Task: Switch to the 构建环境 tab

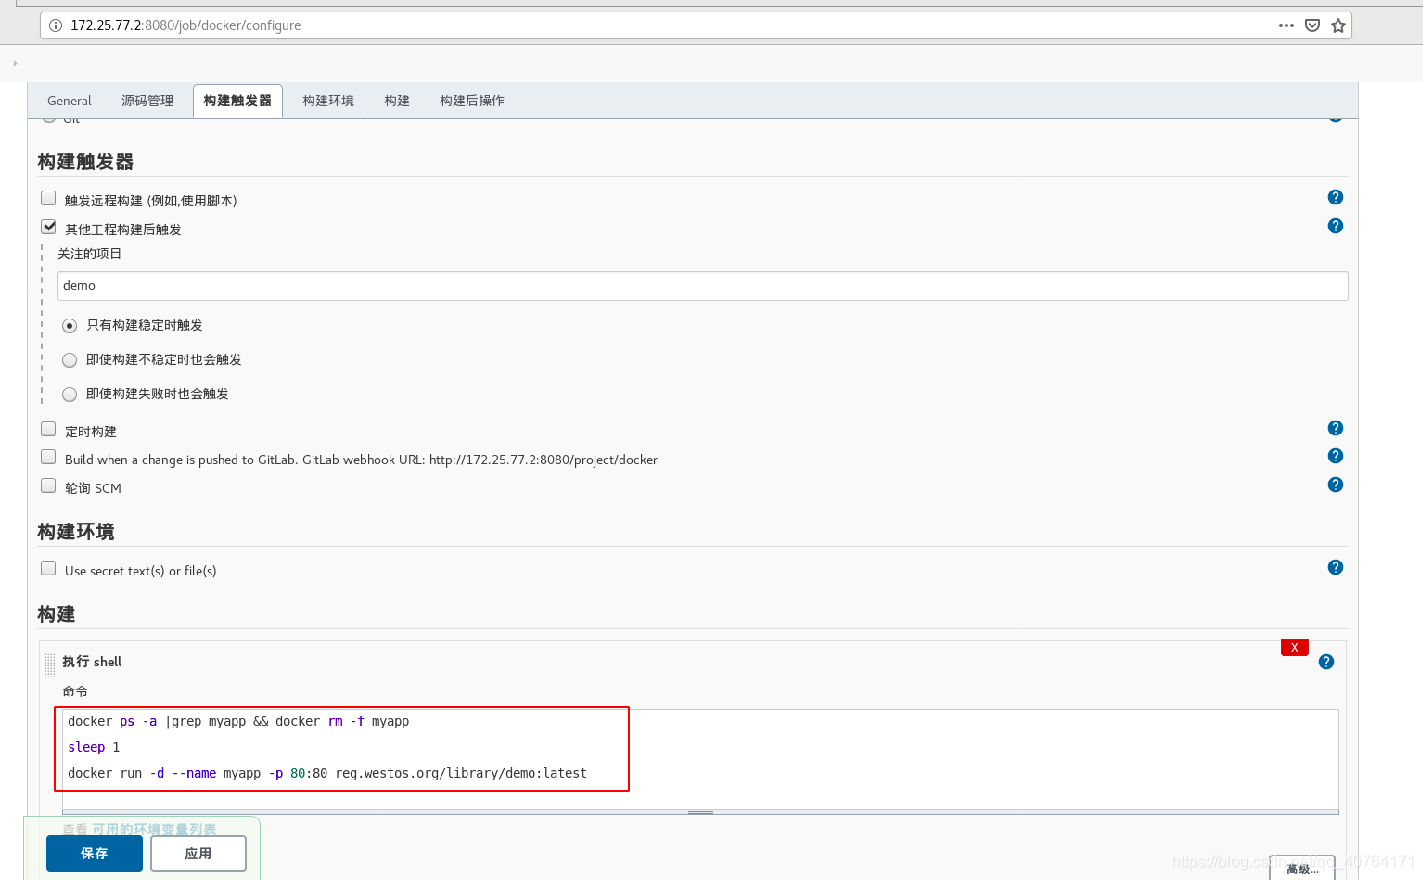Action: (x=328, y=101)
